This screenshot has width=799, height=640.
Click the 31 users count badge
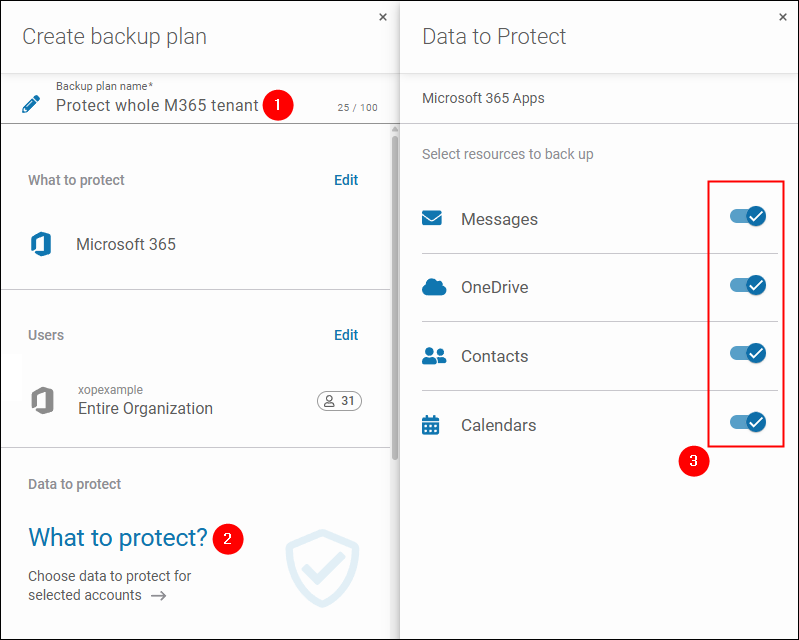[339, 401]
